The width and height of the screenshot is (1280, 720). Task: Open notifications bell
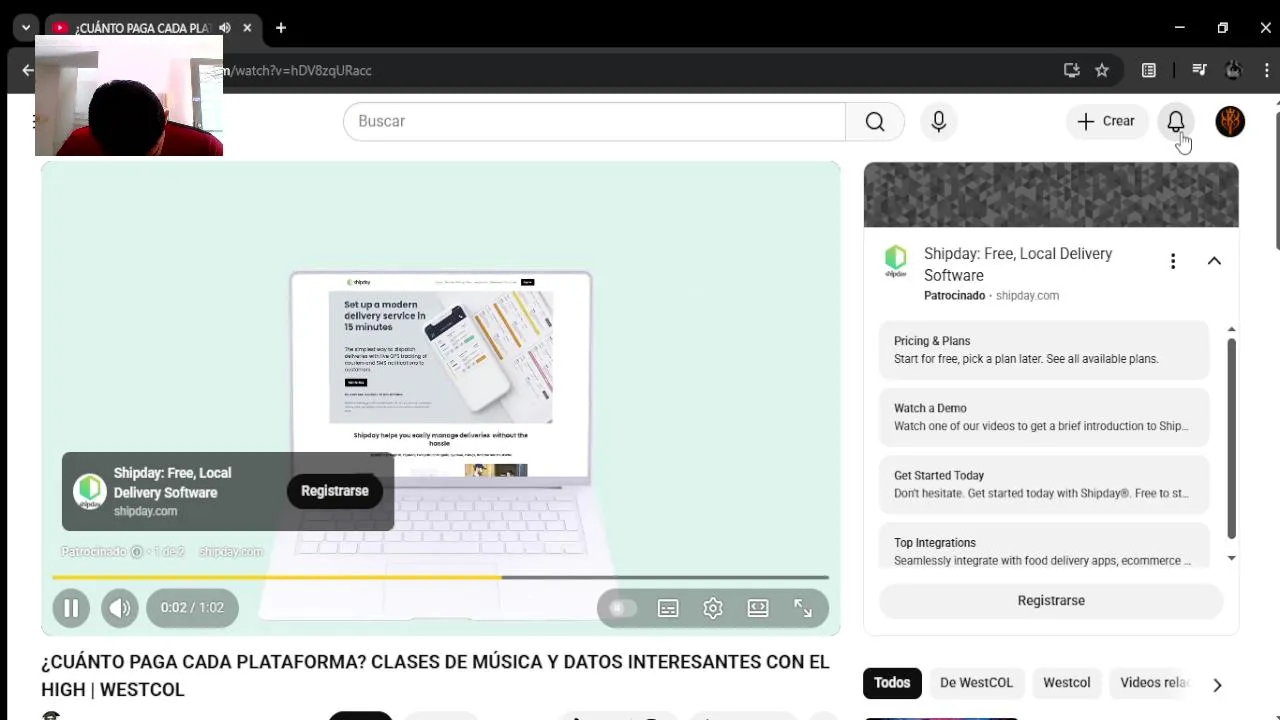pos(1176,121)
